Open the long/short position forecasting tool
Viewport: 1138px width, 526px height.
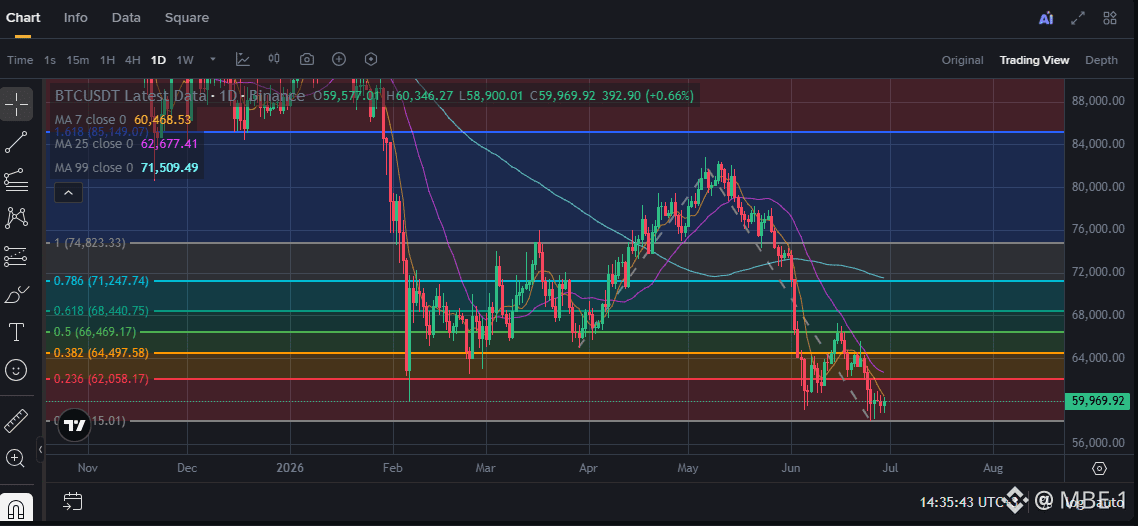16,255
